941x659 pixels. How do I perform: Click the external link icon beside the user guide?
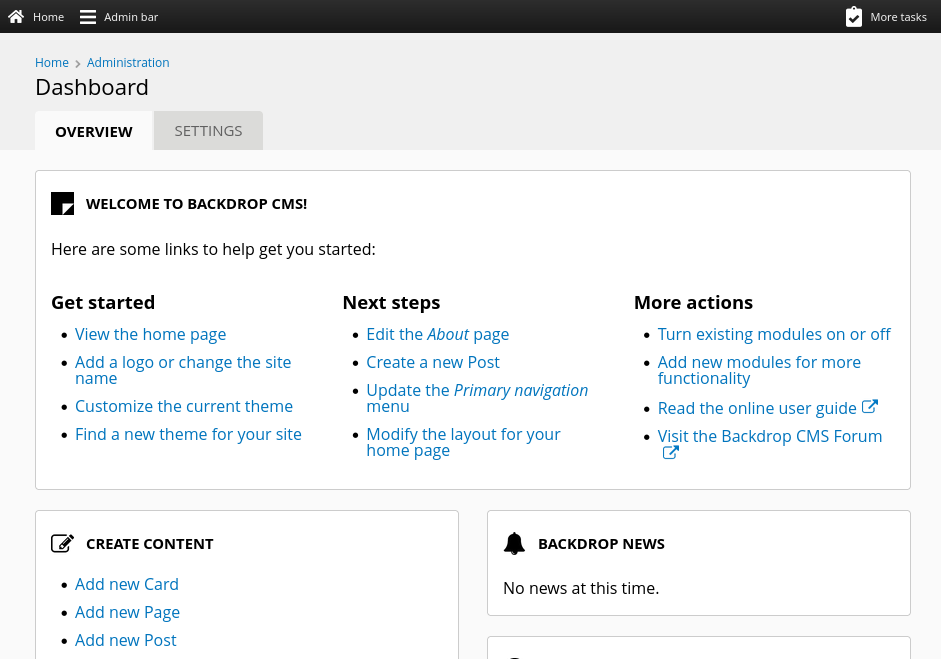tap(869, 406)
